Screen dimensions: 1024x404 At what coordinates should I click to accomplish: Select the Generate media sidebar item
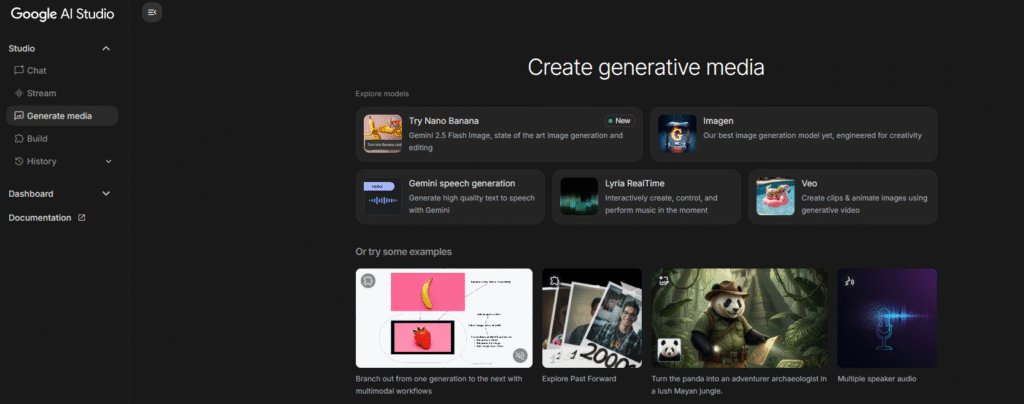tap(61, 116)
